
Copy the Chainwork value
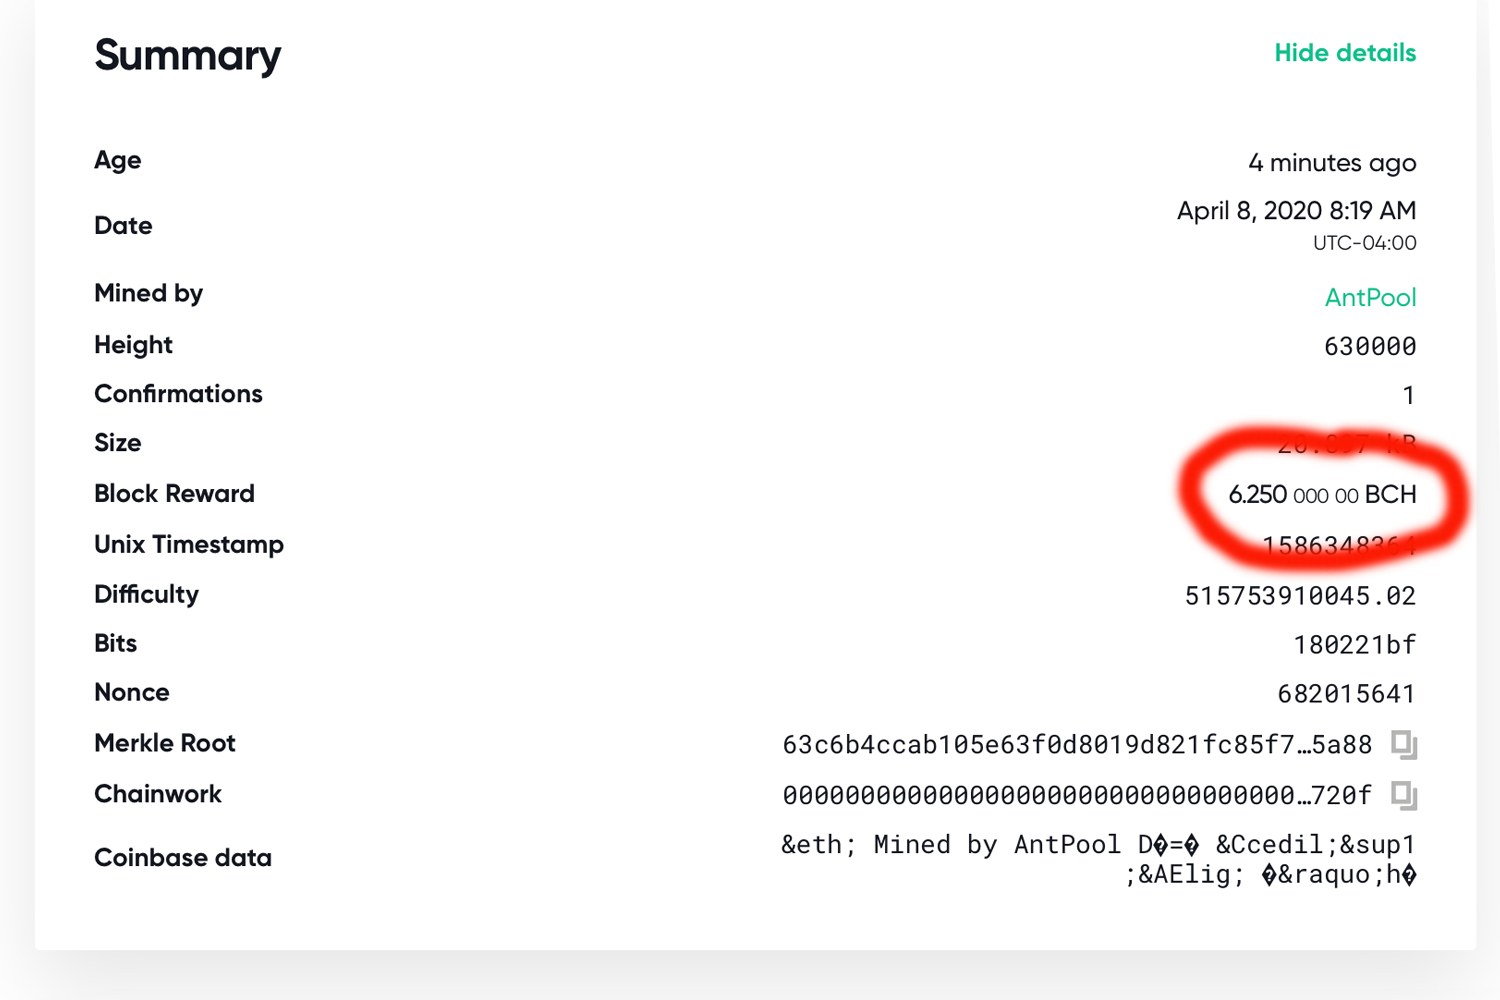(x=1404, y=795)
